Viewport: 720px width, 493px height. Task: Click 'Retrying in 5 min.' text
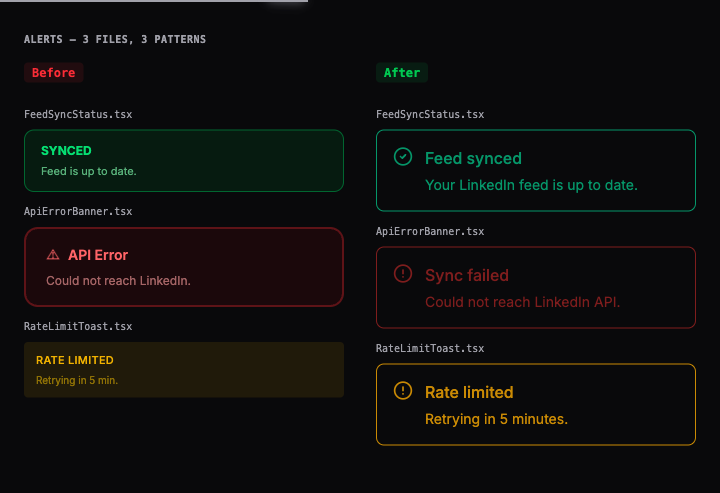coord(77,380)
